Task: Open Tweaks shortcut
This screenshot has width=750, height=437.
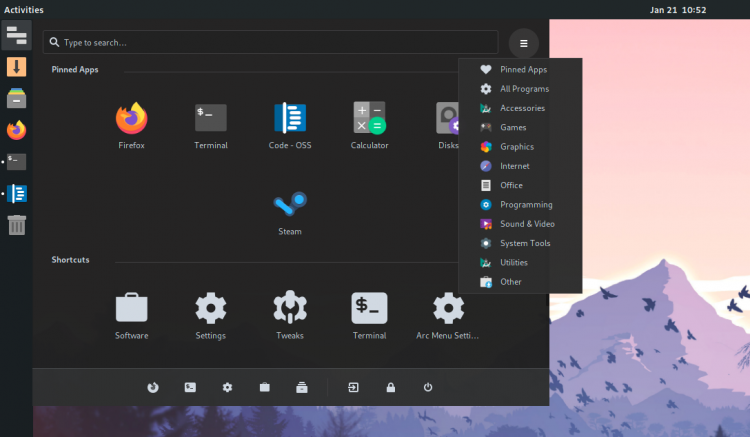Action: 290,315
